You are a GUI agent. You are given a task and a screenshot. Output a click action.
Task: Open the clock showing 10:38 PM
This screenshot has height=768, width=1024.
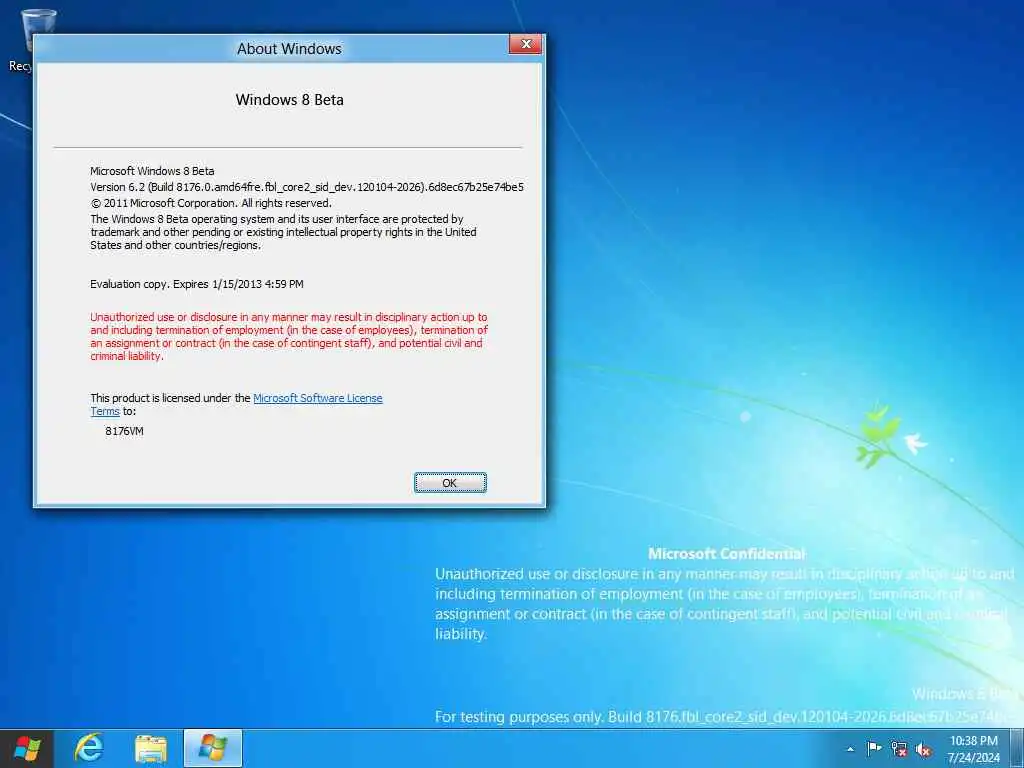[x=973, y=749]
